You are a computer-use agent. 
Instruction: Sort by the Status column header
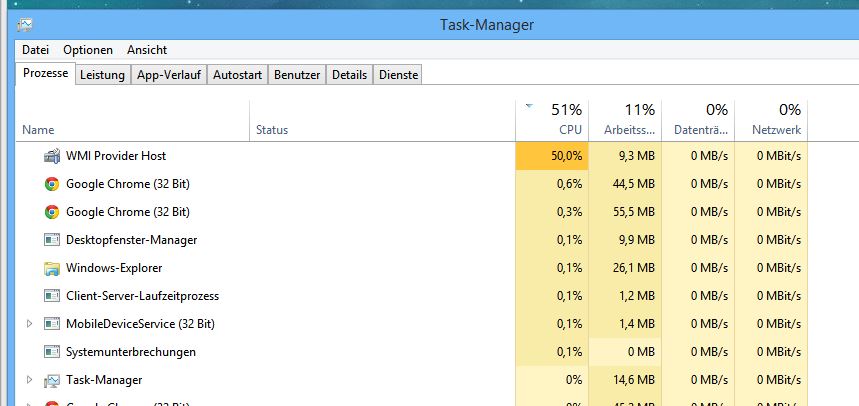(382, 121)
